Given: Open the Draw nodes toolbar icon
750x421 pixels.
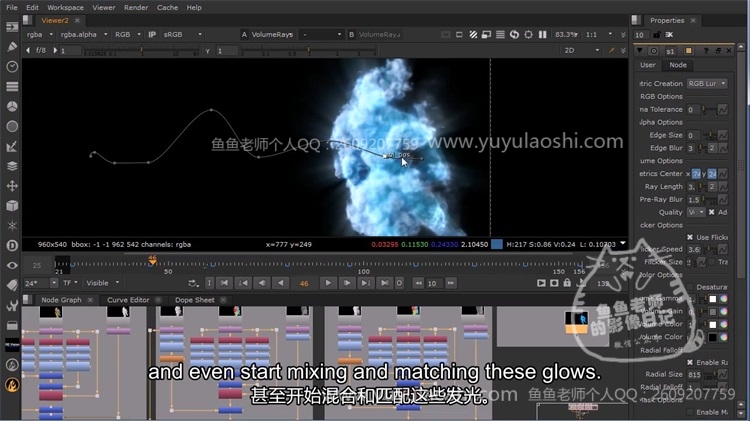Looking at the screenshot, I should point(12,46).
